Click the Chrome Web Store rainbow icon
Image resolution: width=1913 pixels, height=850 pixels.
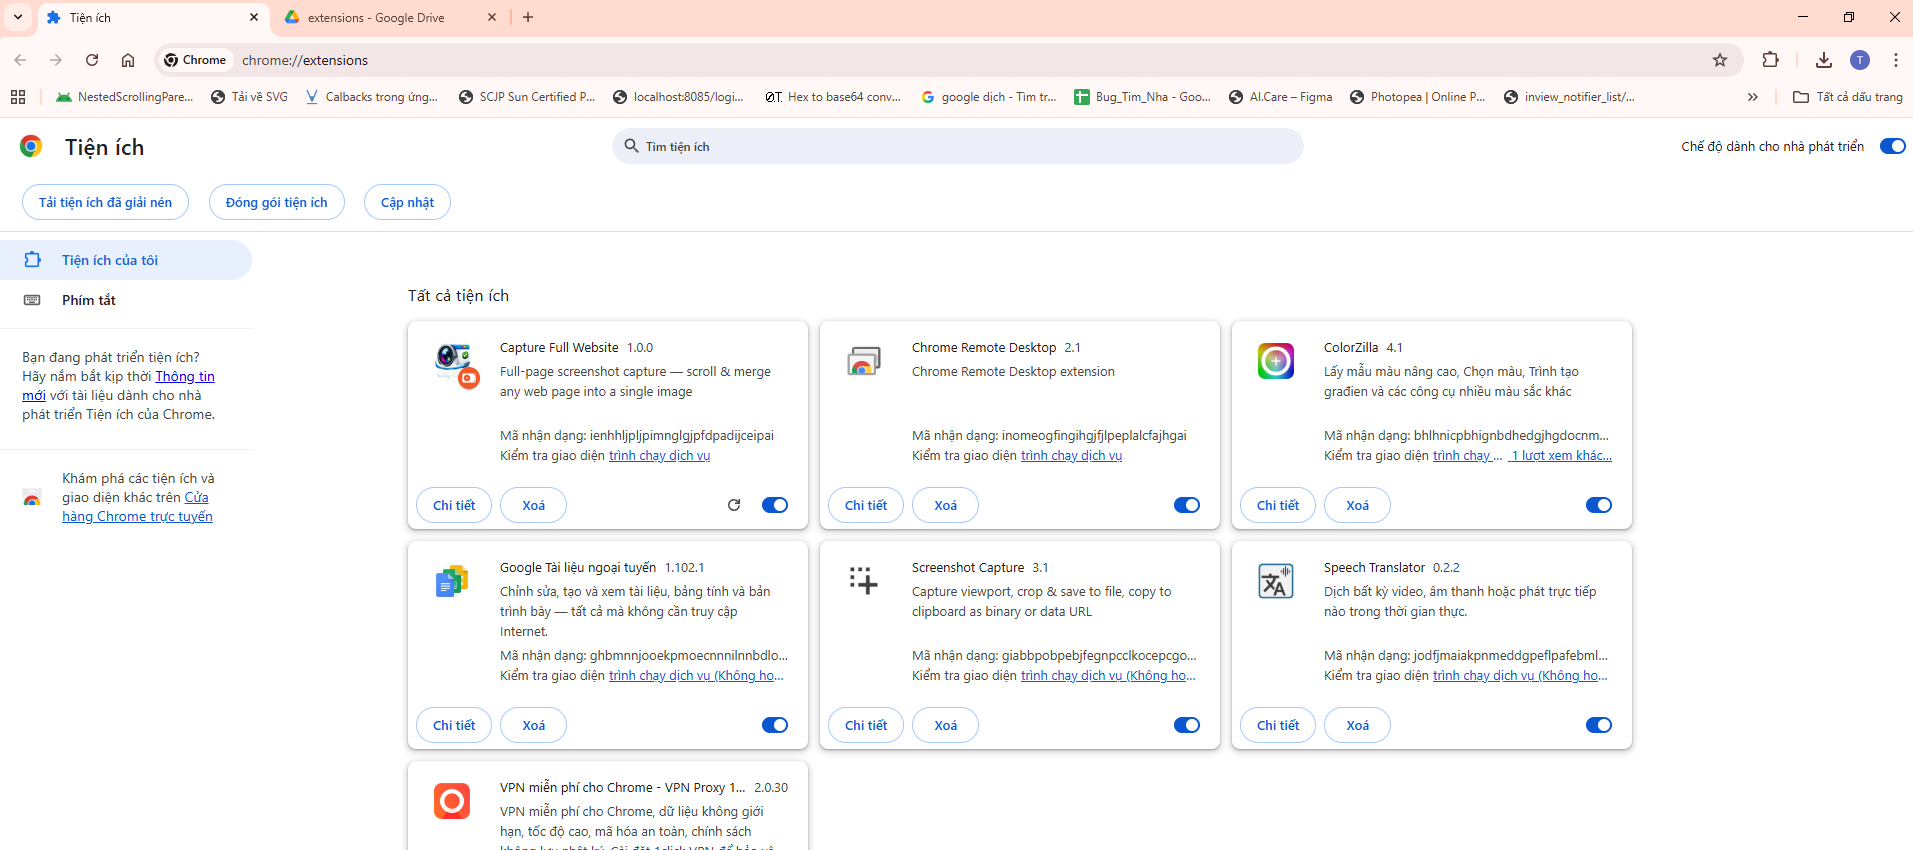coord(32,498)
